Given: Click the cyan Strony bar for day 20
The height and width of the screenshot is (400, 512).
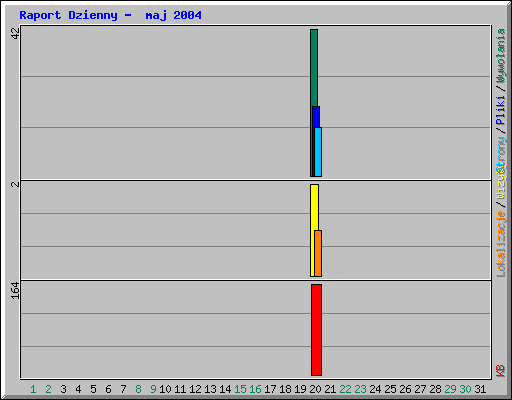Looking at the screenshot, I should [x=318, y=152].
